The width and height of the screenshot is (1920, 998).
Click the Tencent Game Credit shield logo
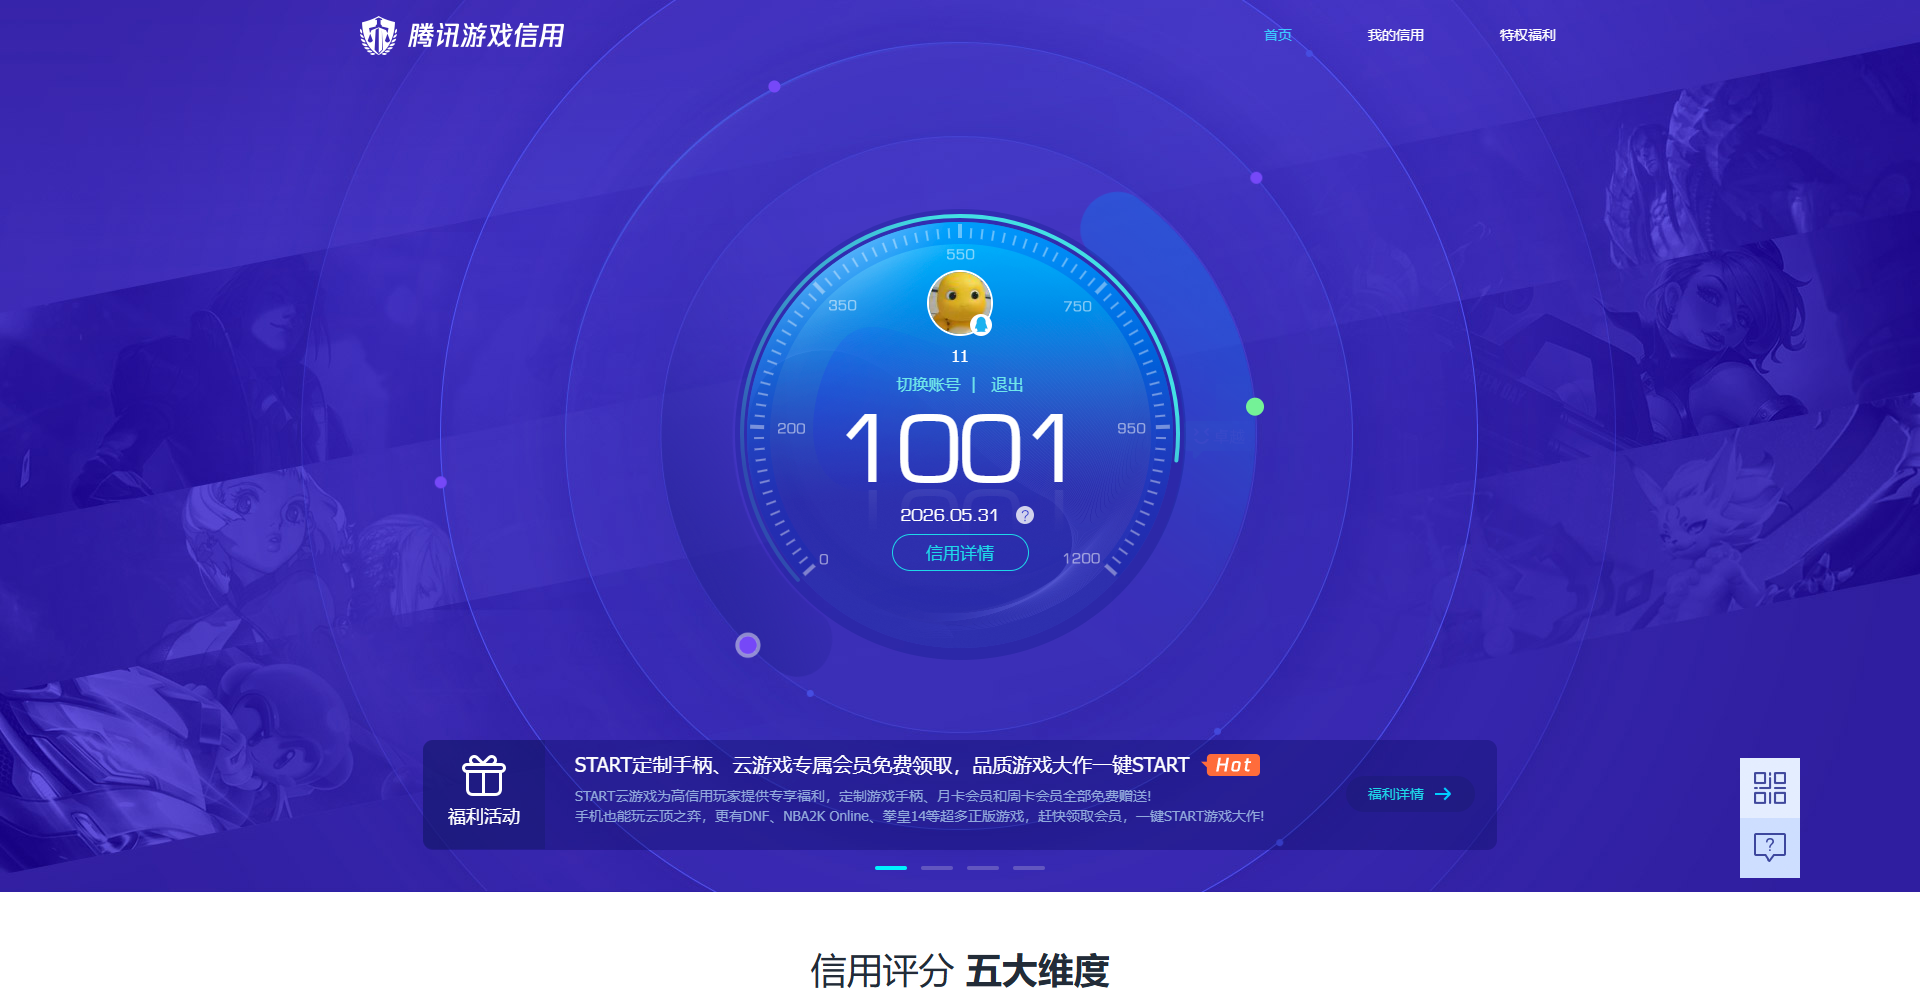click(378, 36)
